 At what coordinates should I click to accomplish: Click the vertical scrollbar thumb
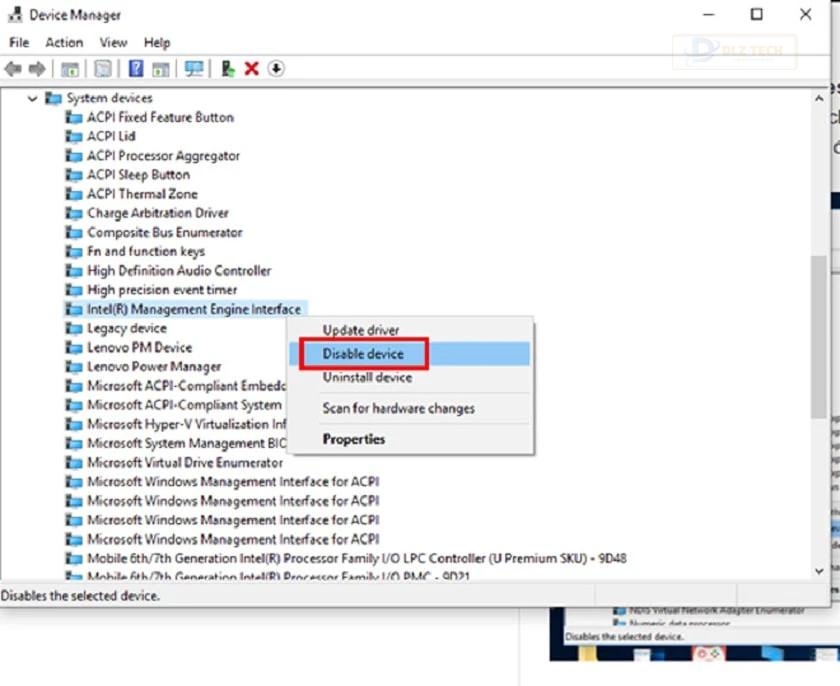(x=819, y=337)
